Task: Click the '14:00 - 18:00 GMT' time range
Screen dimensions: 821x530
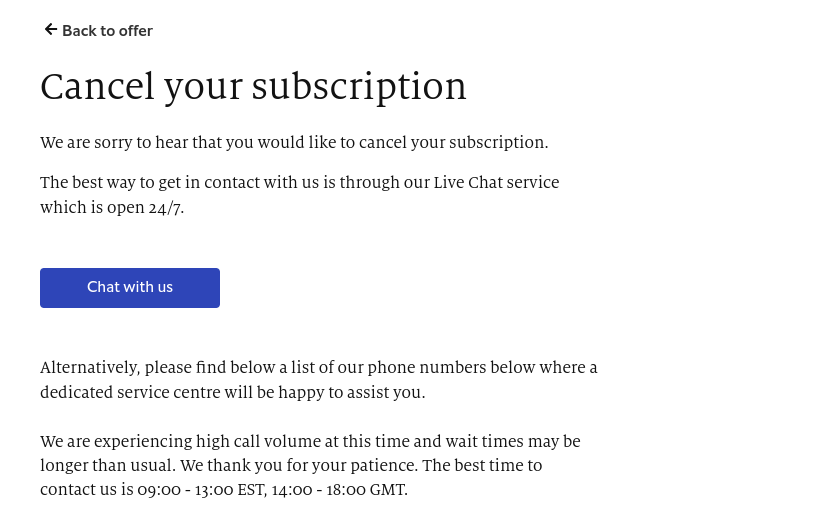Action: point(339,490)
